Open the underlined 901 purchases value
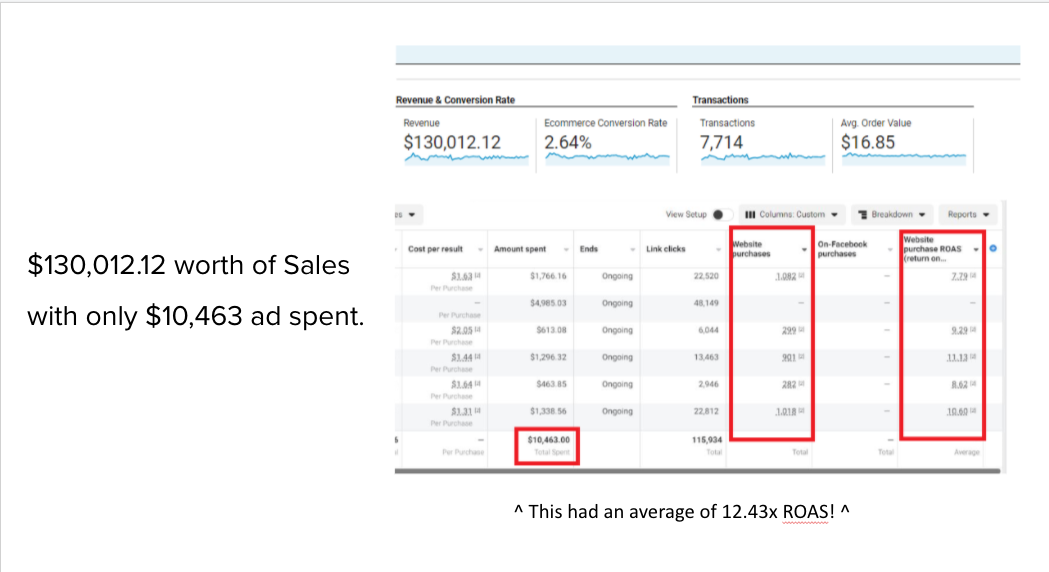Screen dimensions: 1049x572 pos(785,357)
